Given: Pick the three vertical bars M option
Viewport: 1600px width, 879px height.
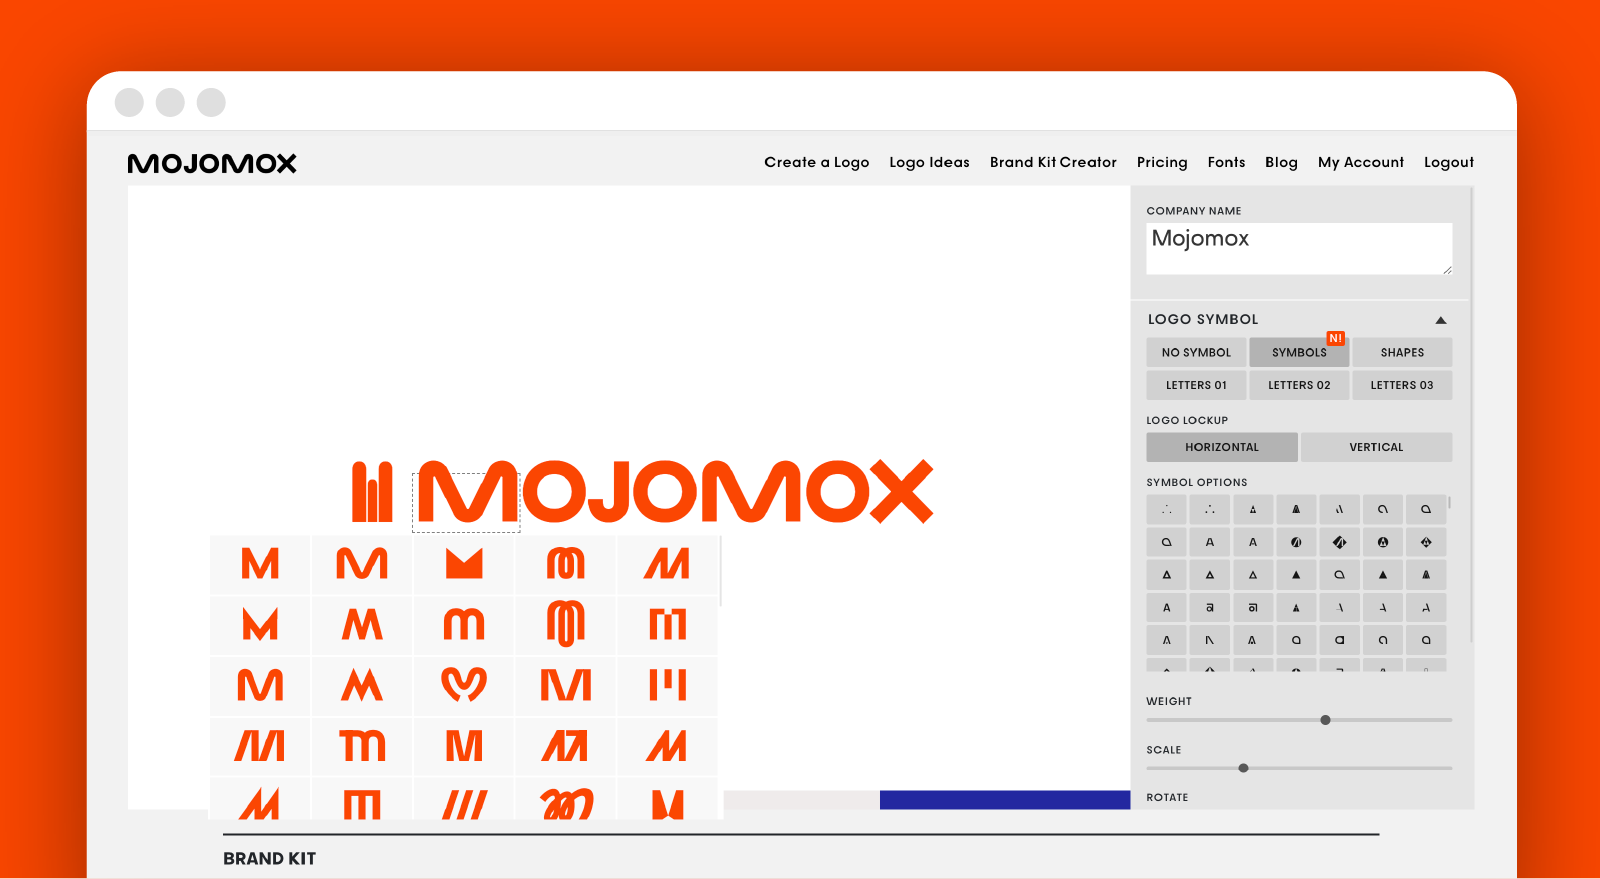Looking at the screenshot, I should 668,685.
